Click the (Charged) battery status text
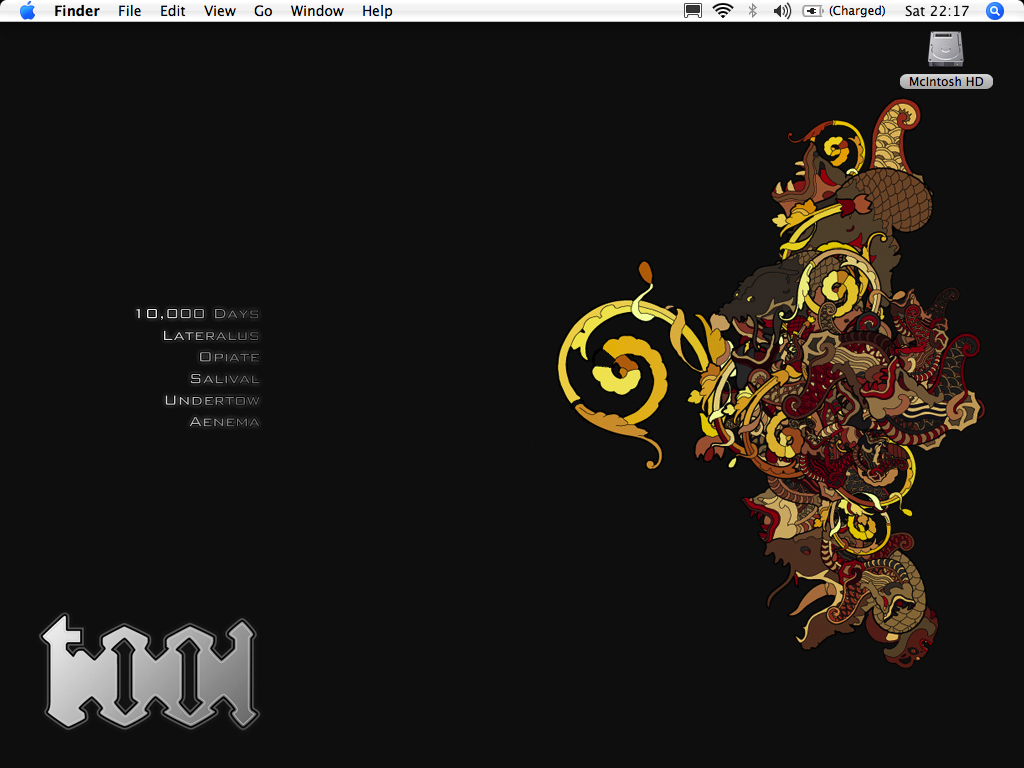The width and height of the screenshot is (1024, 768). (857, 11)
